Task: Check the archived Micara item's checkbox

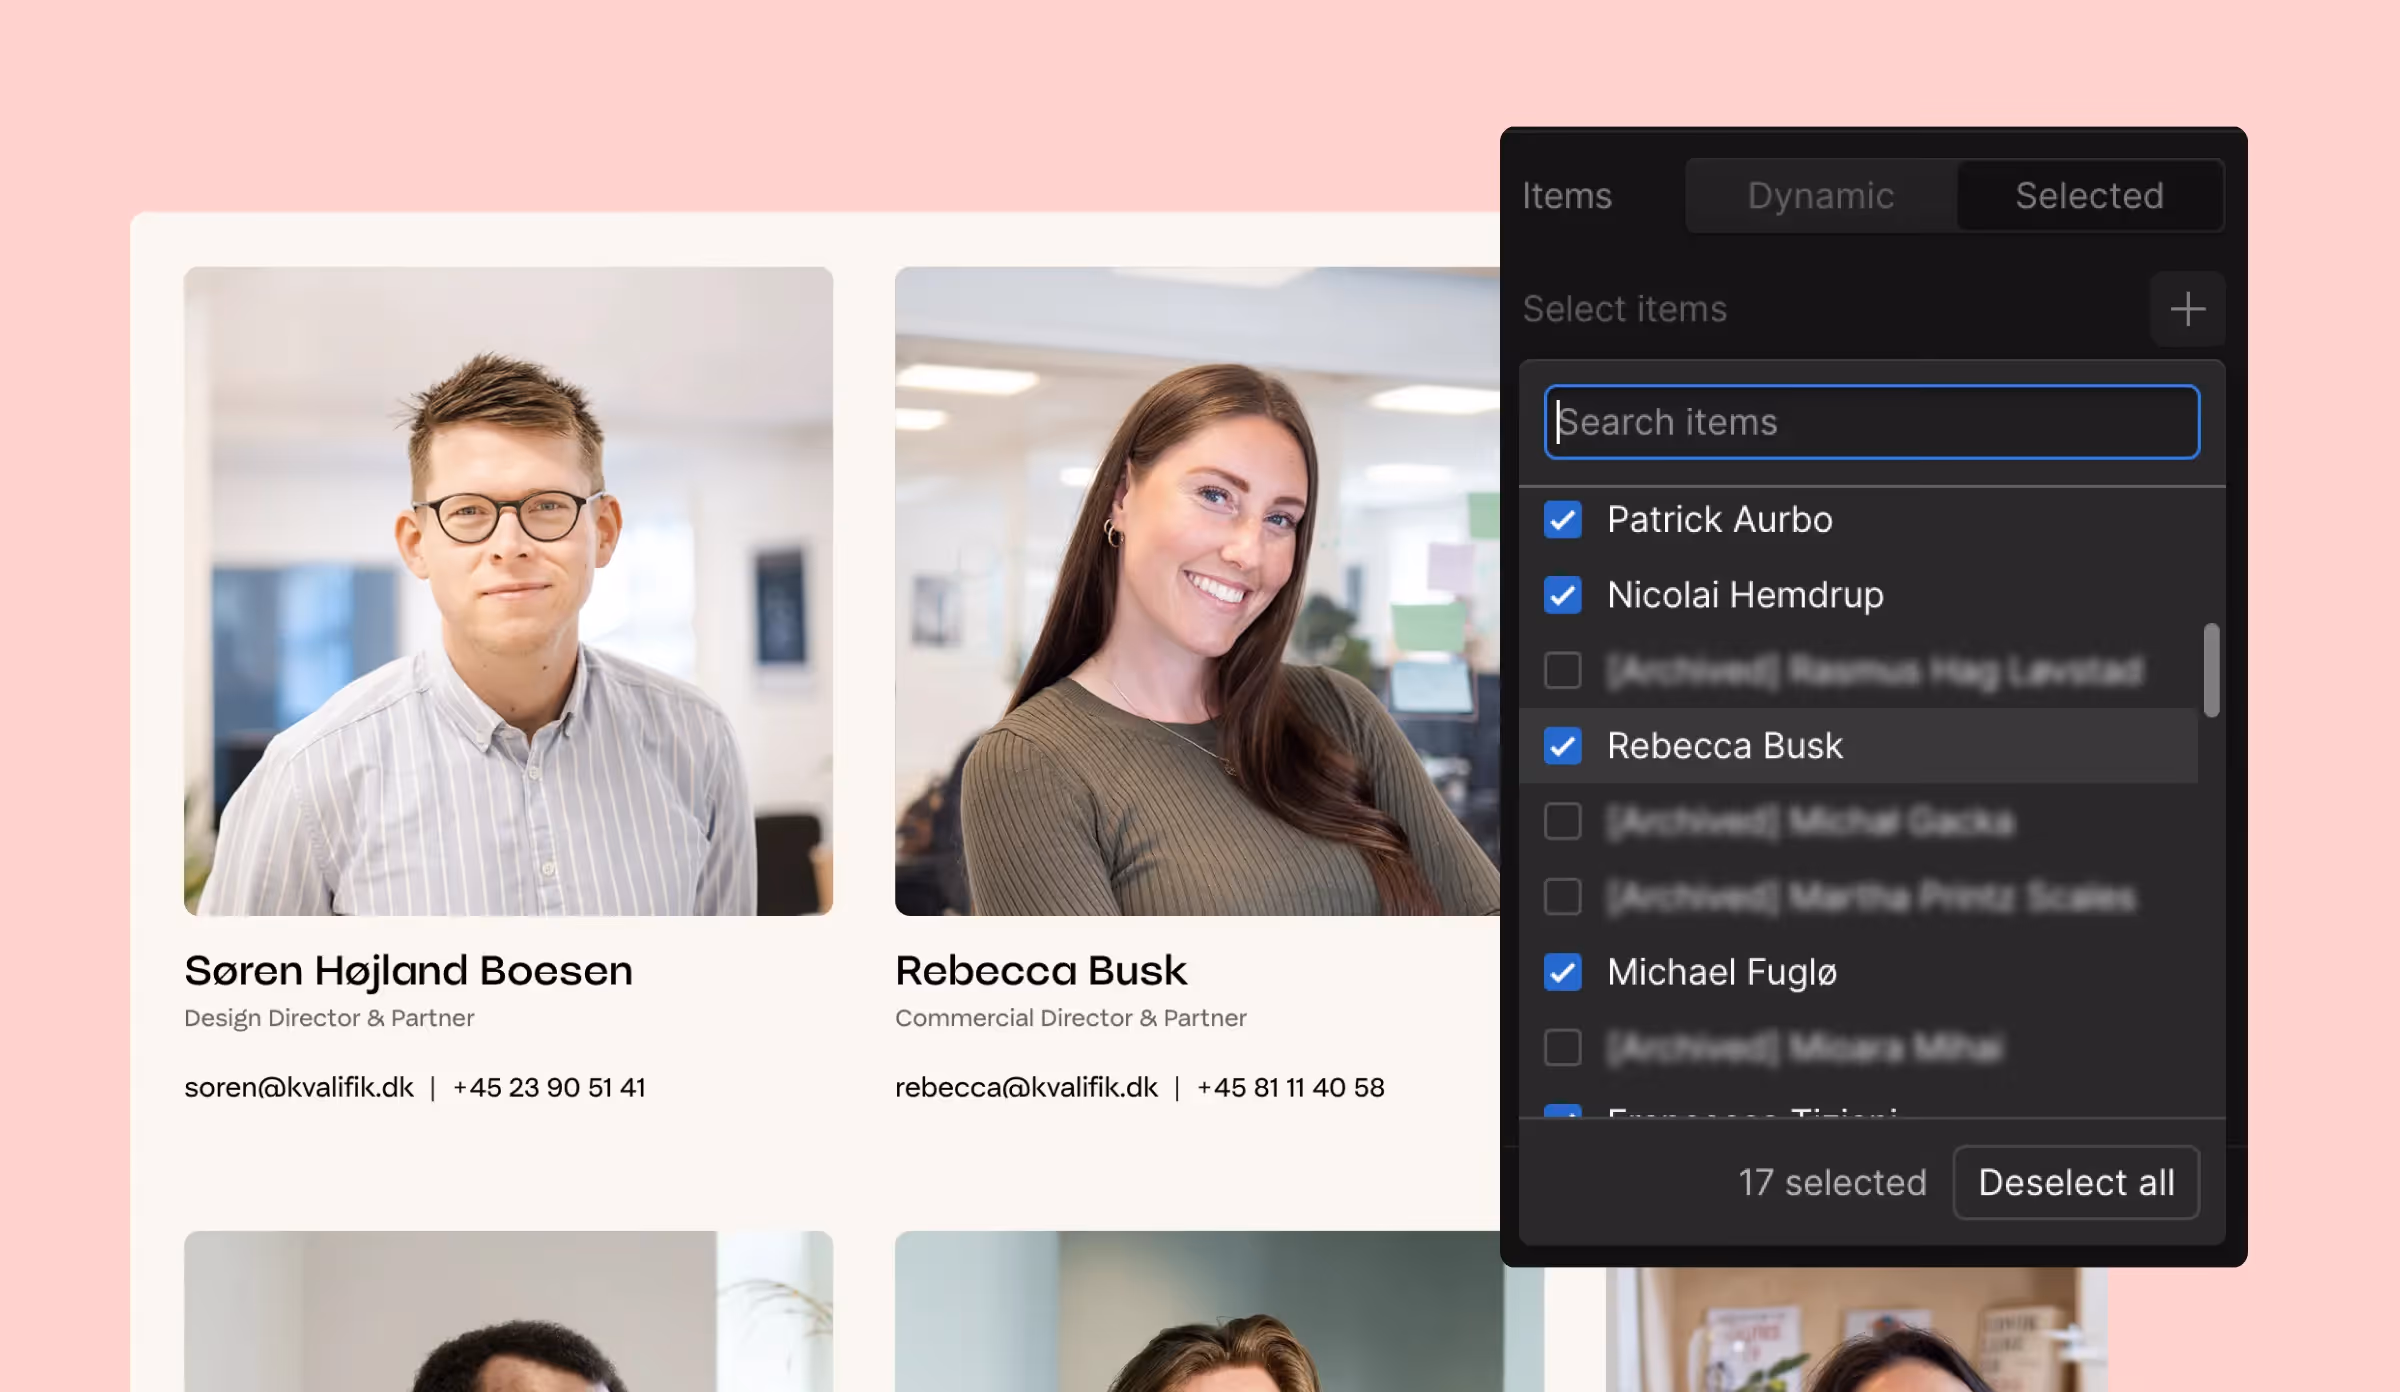Action: (x=1563, y=1048)
